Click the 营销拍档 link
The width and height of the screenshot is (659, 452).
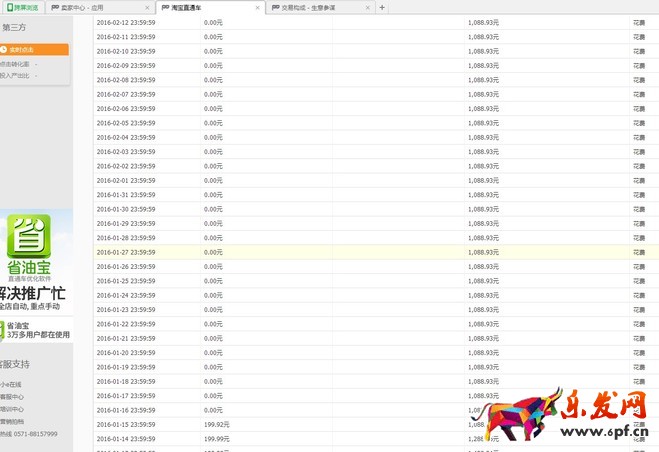pos(12,422)
